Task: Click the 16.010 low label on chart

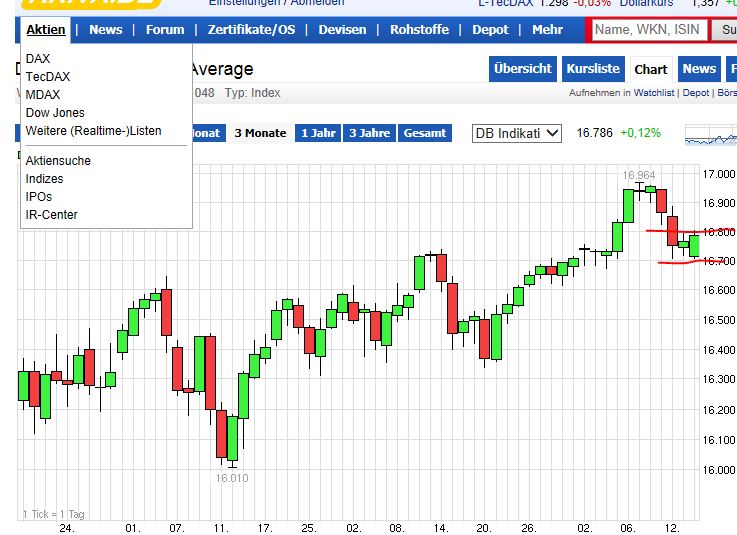Action: pos(232,478)
